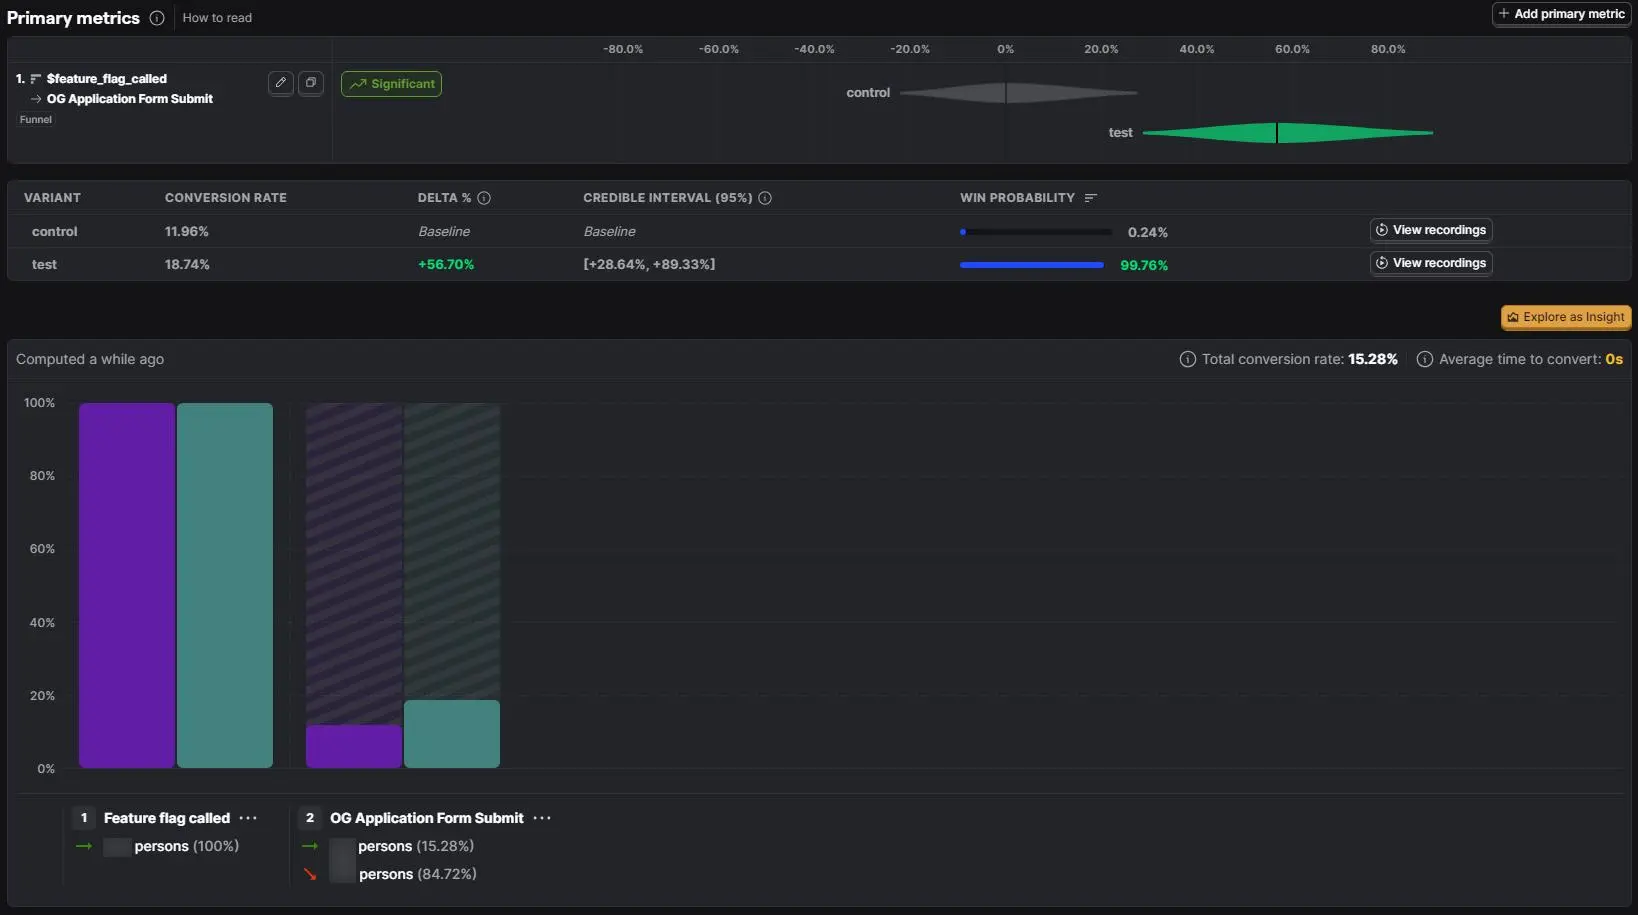This screenshot has height=915, width=1638.
Task: Open the Feature flag called step options menu
Action: pos(248,818)
